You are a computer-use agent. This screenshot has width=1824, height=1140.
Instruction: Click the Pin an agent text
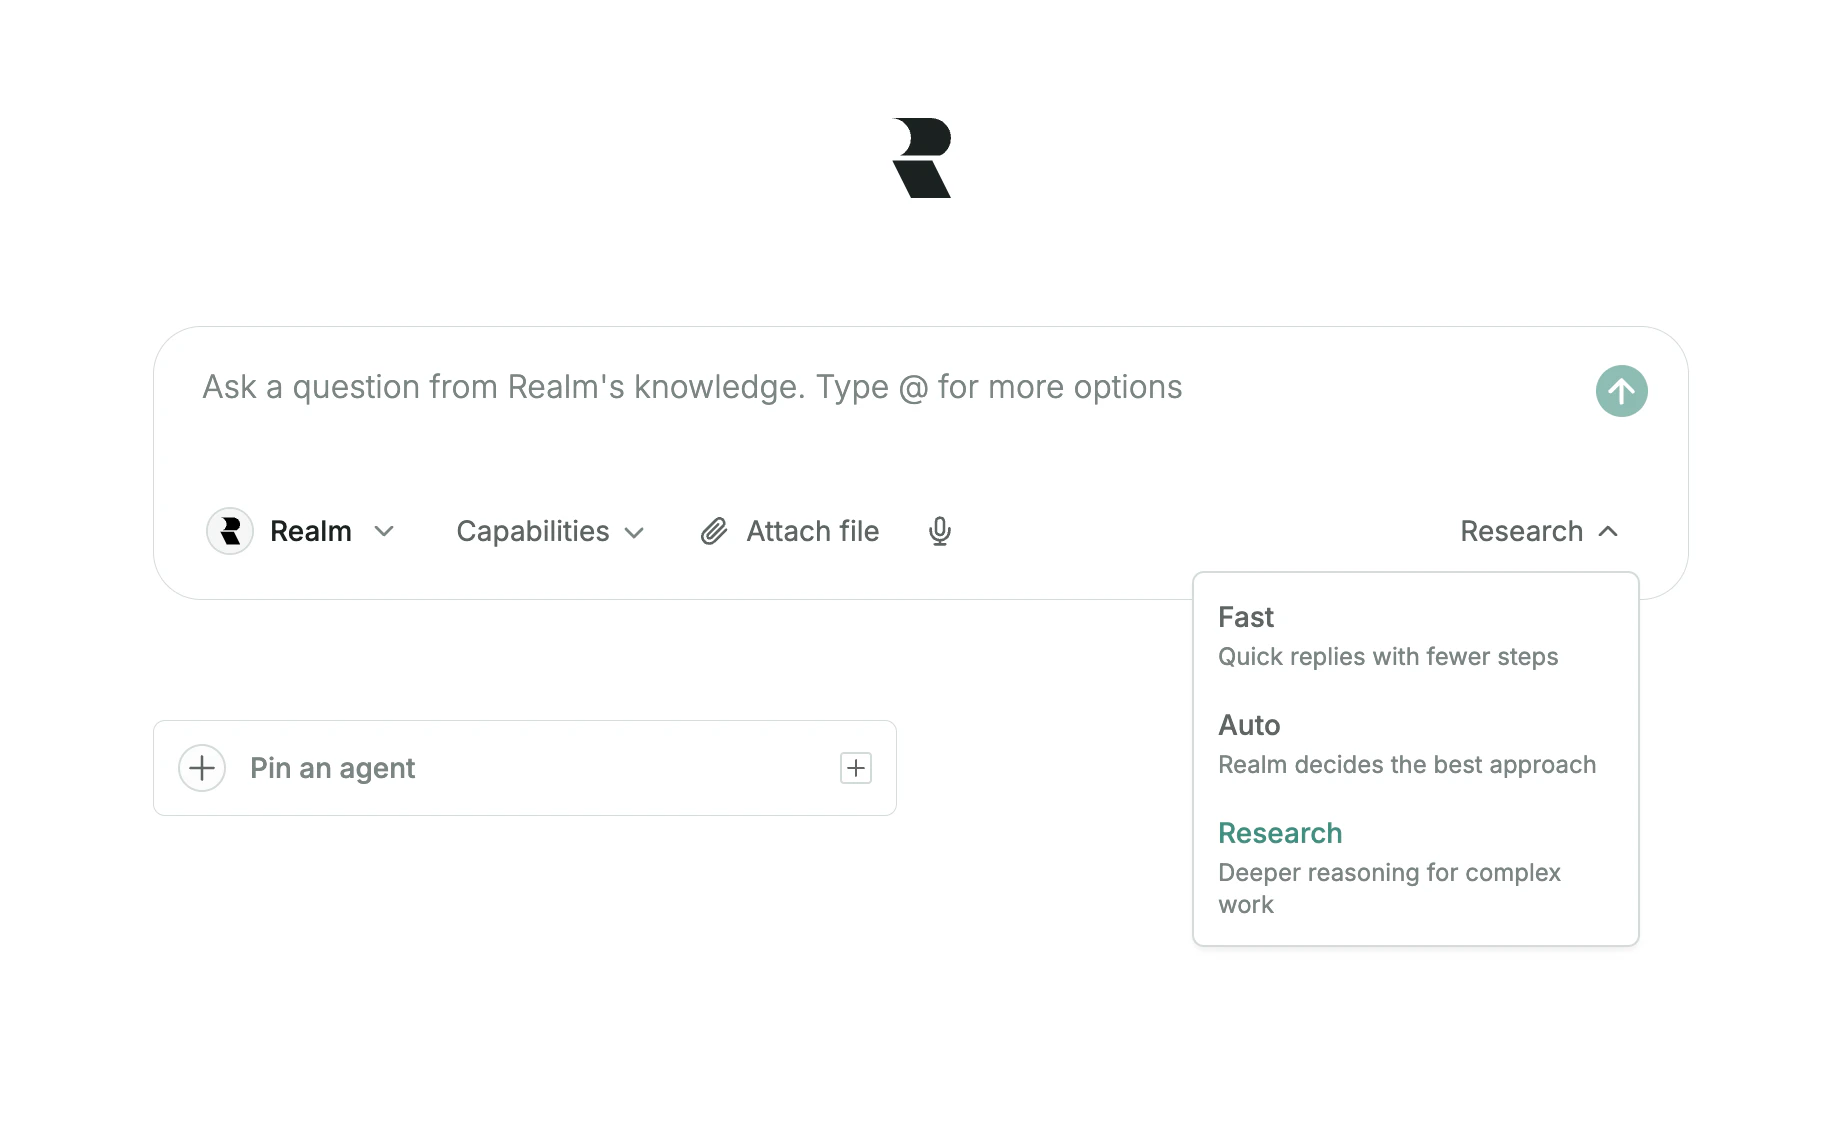tap(332, 768)
